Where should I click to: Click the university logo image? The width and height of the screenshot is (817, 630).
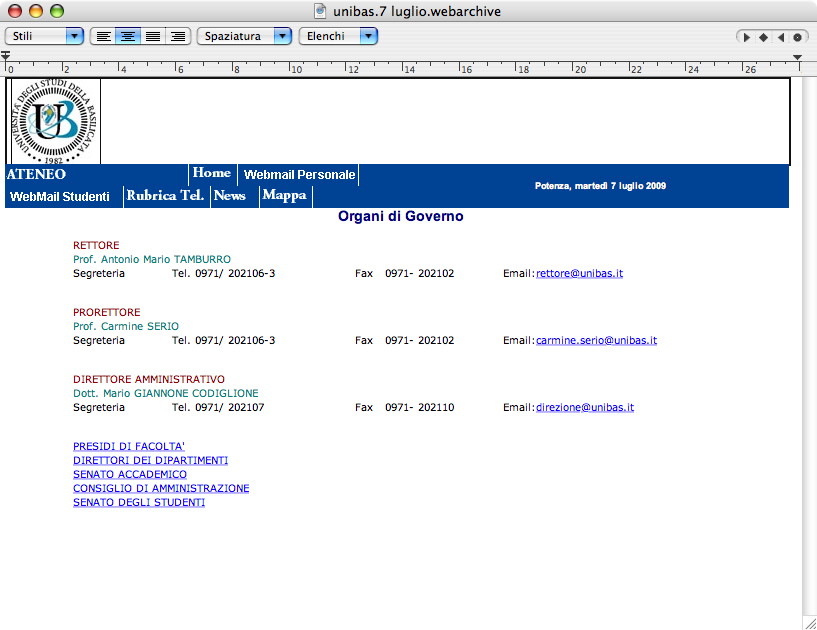click(x=56, y=121)
